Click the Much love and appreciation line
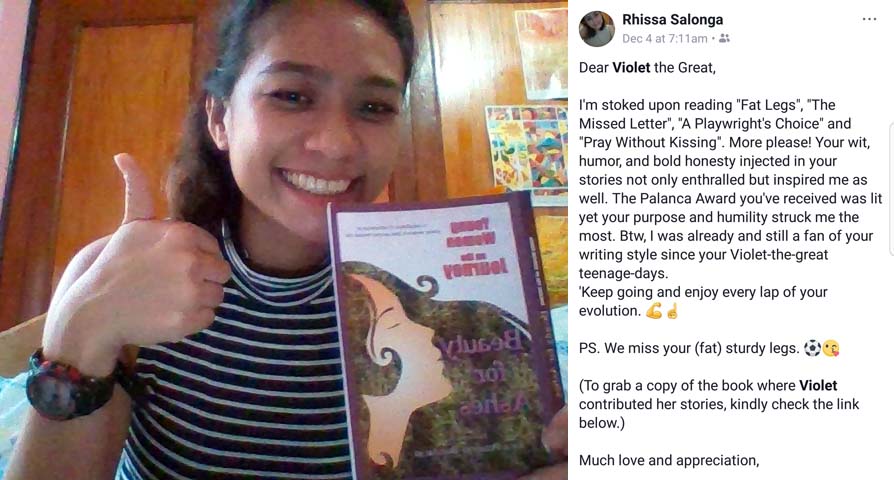894x480 pixels. click(x=669, y=460)
